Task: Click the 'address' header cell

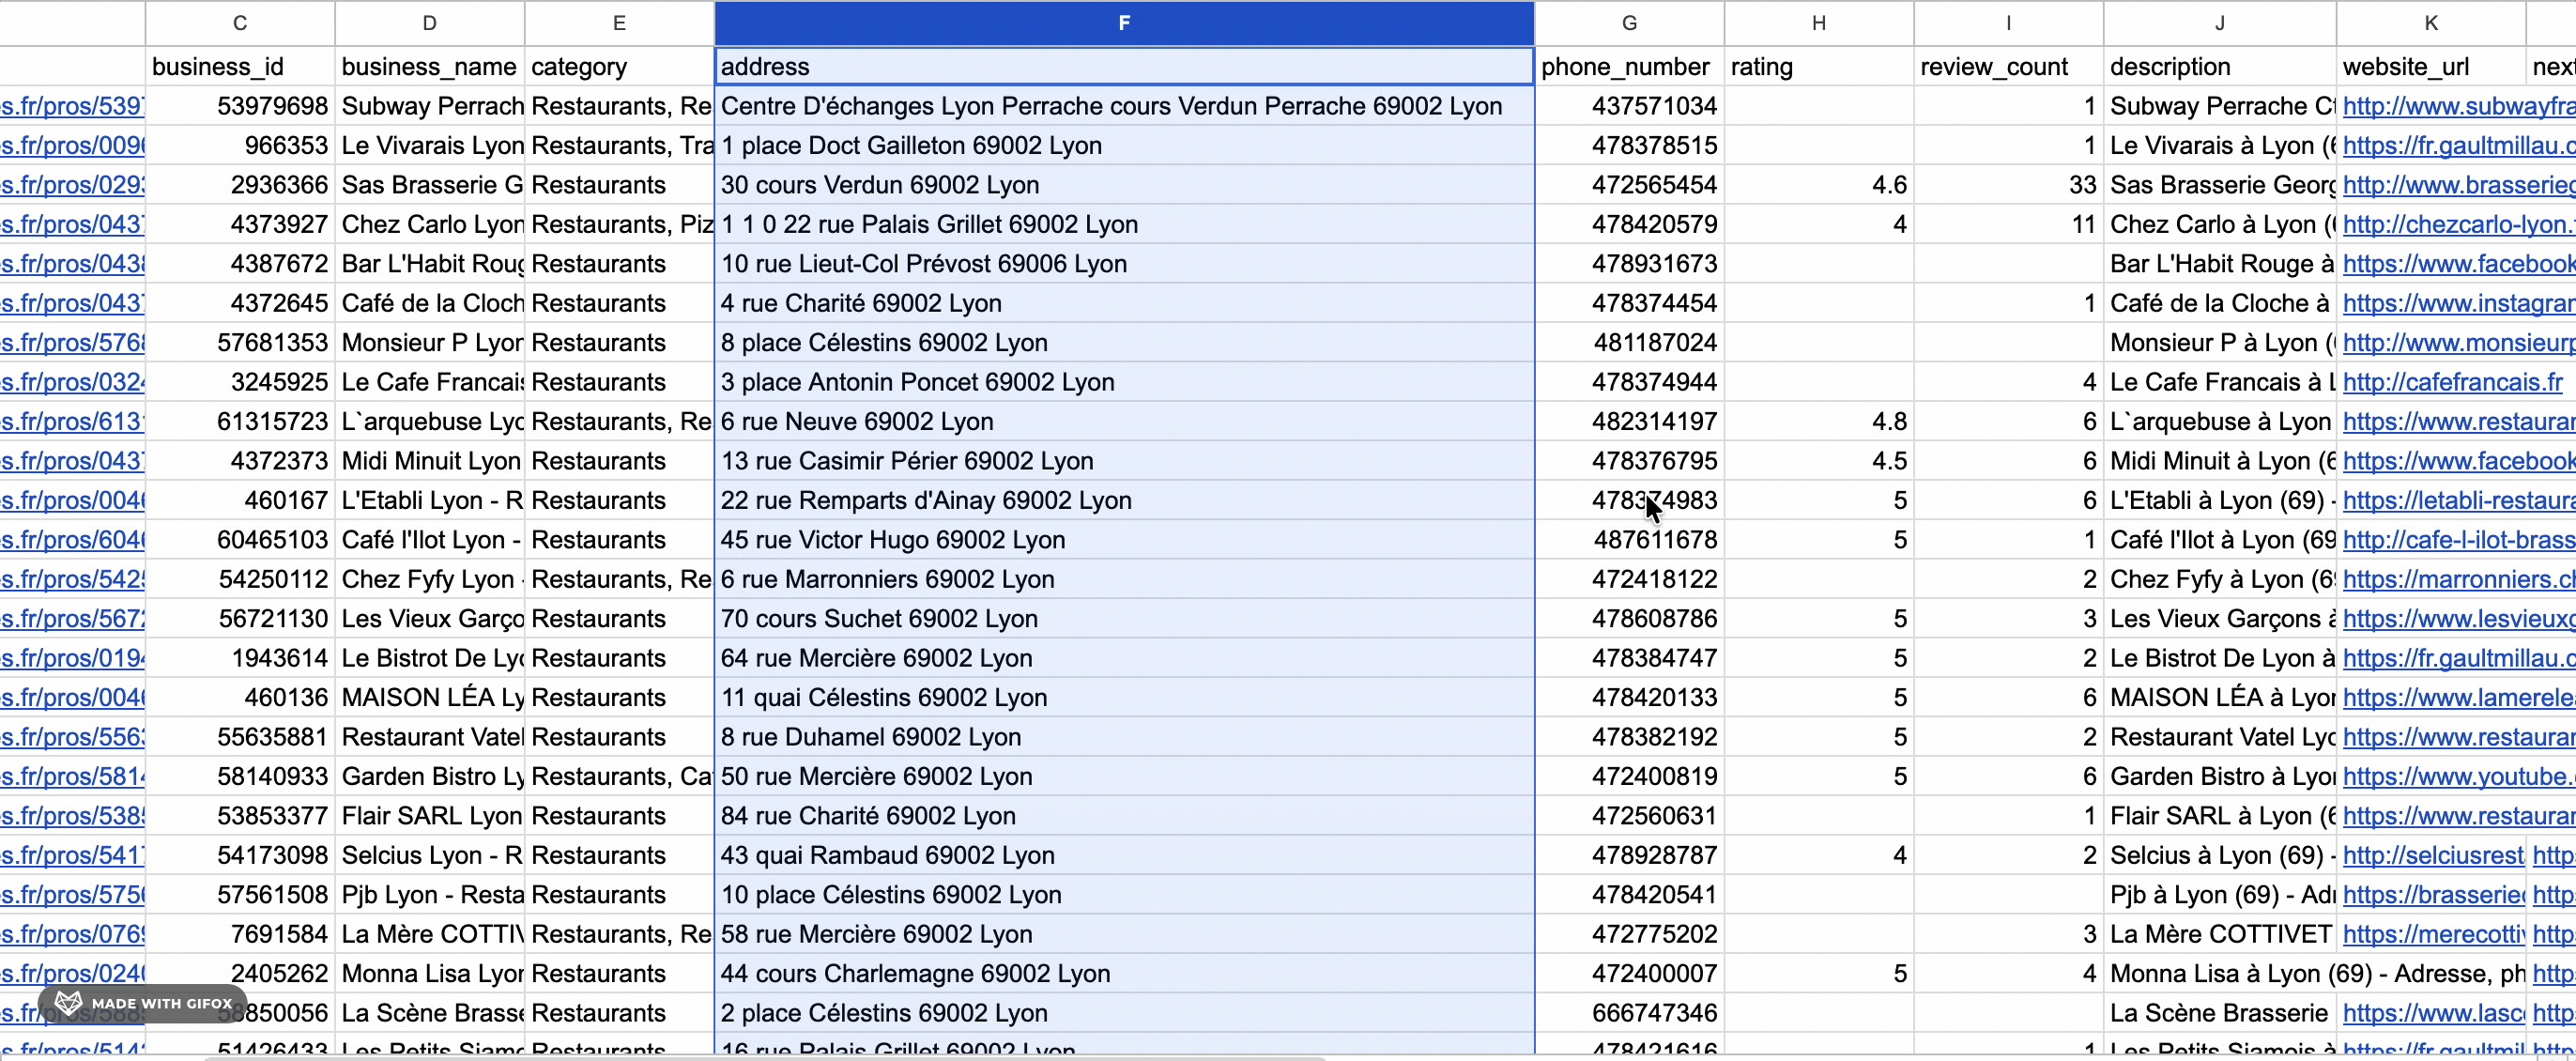Action: click(1124, 66)
